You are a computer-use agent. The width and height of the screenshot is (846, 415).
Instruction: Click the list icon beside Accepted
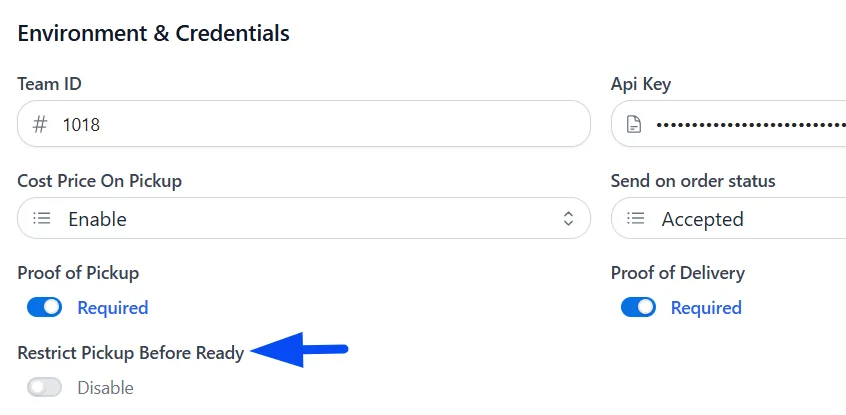[636, 219]
